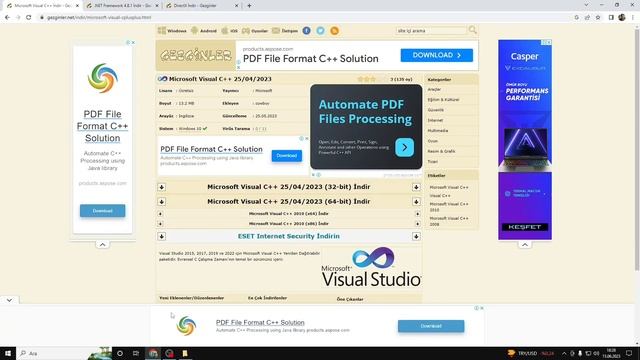Open the site's Facebook page icon
This screenshot has height=360, width=640.
coord(307,31)
